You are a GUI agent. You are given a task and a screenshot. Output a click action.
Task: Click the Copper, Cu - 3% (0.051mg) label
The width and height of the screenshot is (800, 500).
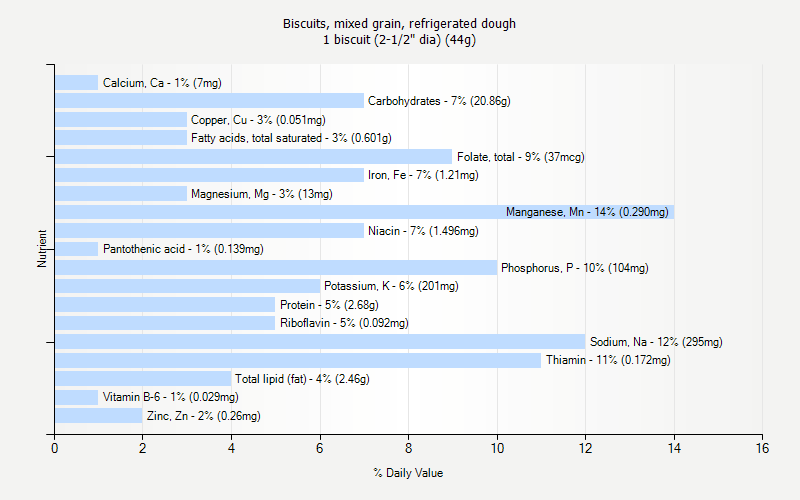tap(258, 120)
